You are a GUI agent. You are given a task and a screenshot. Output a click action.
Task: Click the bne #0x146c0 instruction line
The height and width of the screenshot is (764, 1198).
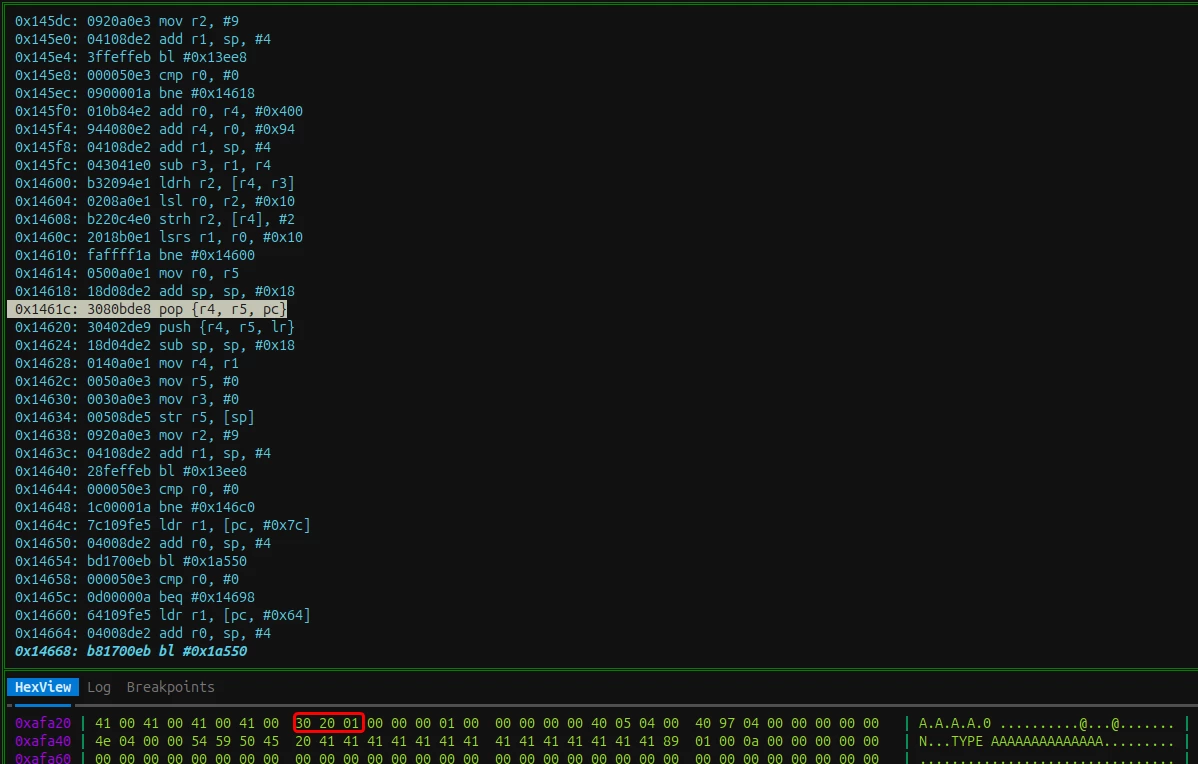135,507
